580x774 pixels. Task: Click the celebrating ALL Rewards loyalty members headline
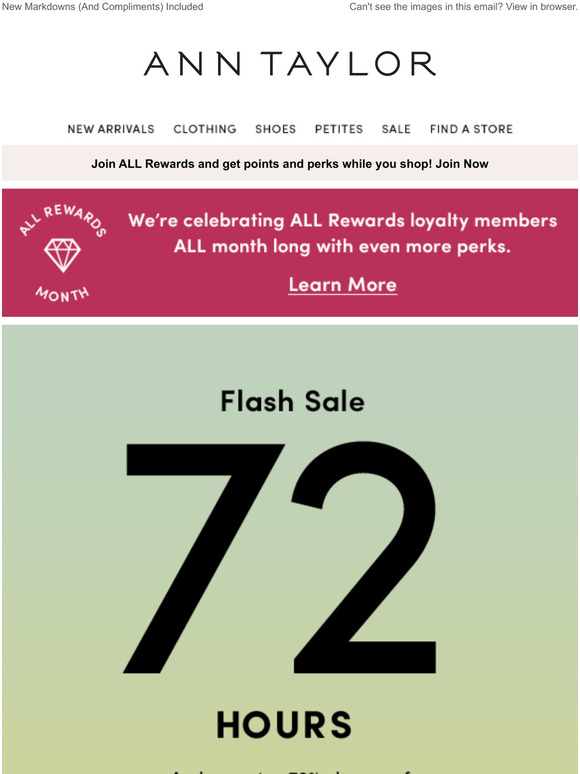[x=343, y=220]
